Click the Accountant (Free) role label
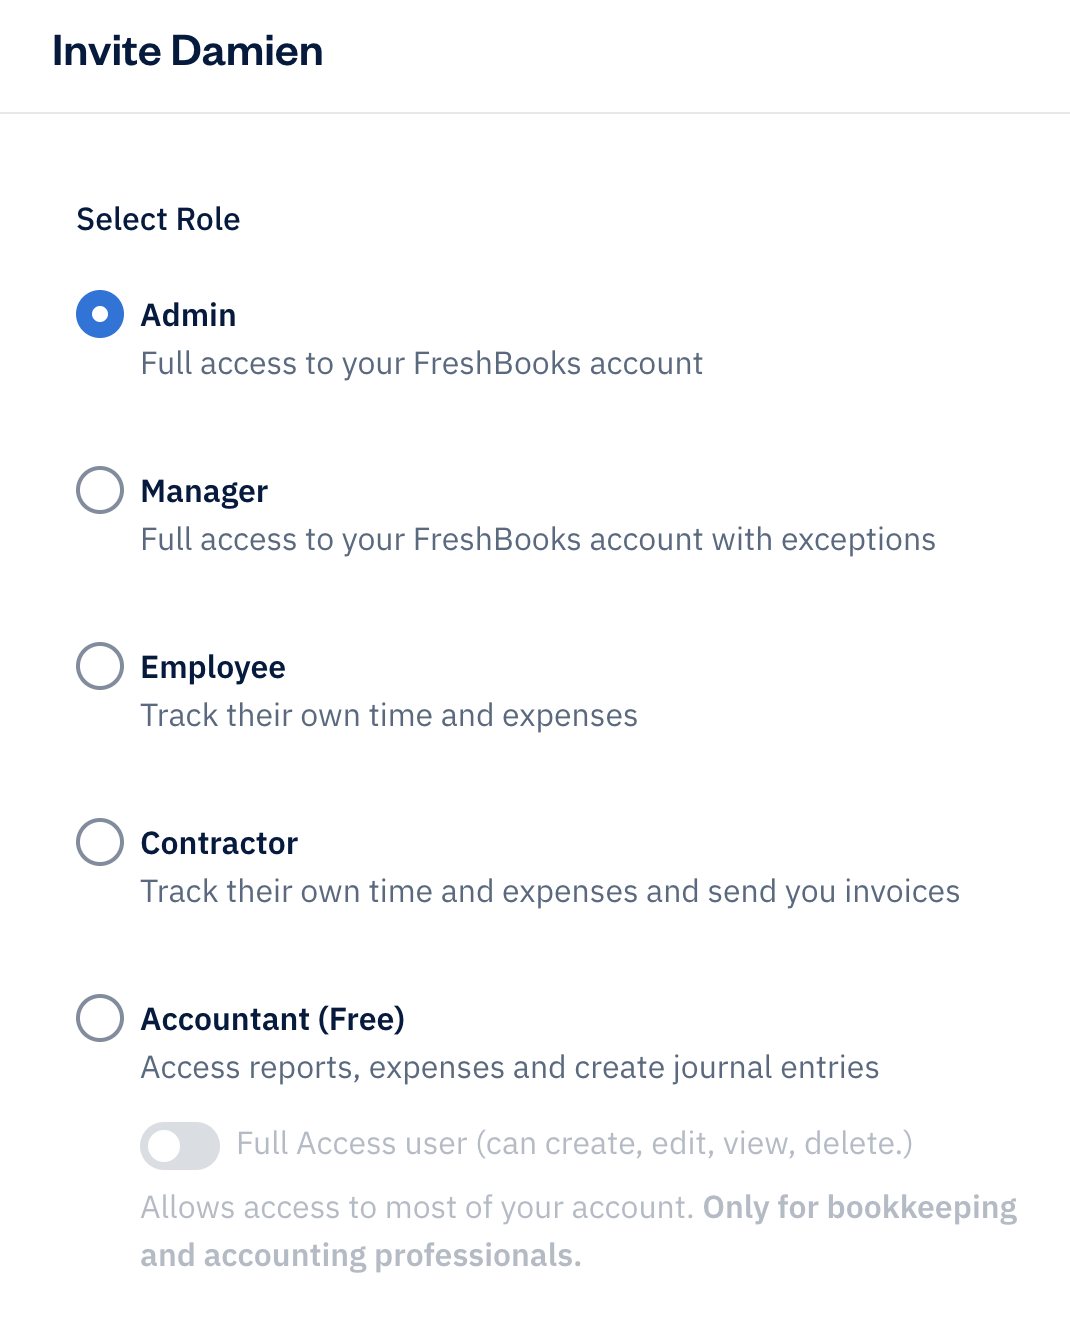This screenshot has height=1320, width=1070. (273, 1018)
